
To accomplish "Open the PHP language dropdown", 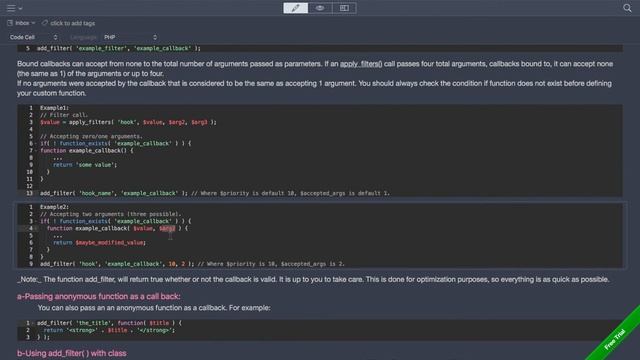I will click(131, 37).
